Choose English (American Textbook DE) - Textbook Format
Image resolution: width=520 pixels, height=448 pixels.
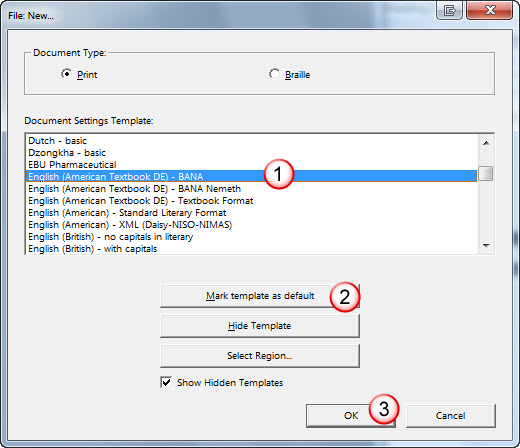252,201
